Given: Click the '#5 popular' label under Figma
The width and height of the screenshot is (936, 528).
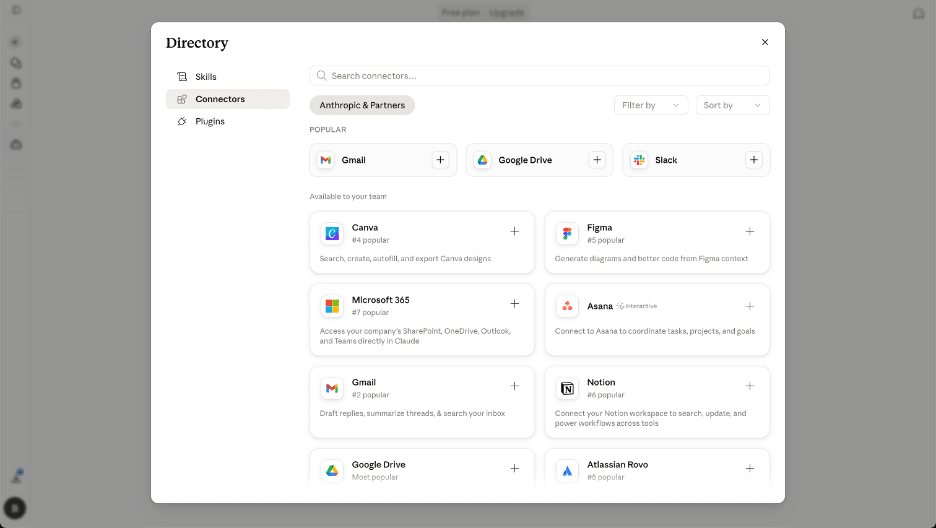Looking at the screenshot, I should click(605, 240).
